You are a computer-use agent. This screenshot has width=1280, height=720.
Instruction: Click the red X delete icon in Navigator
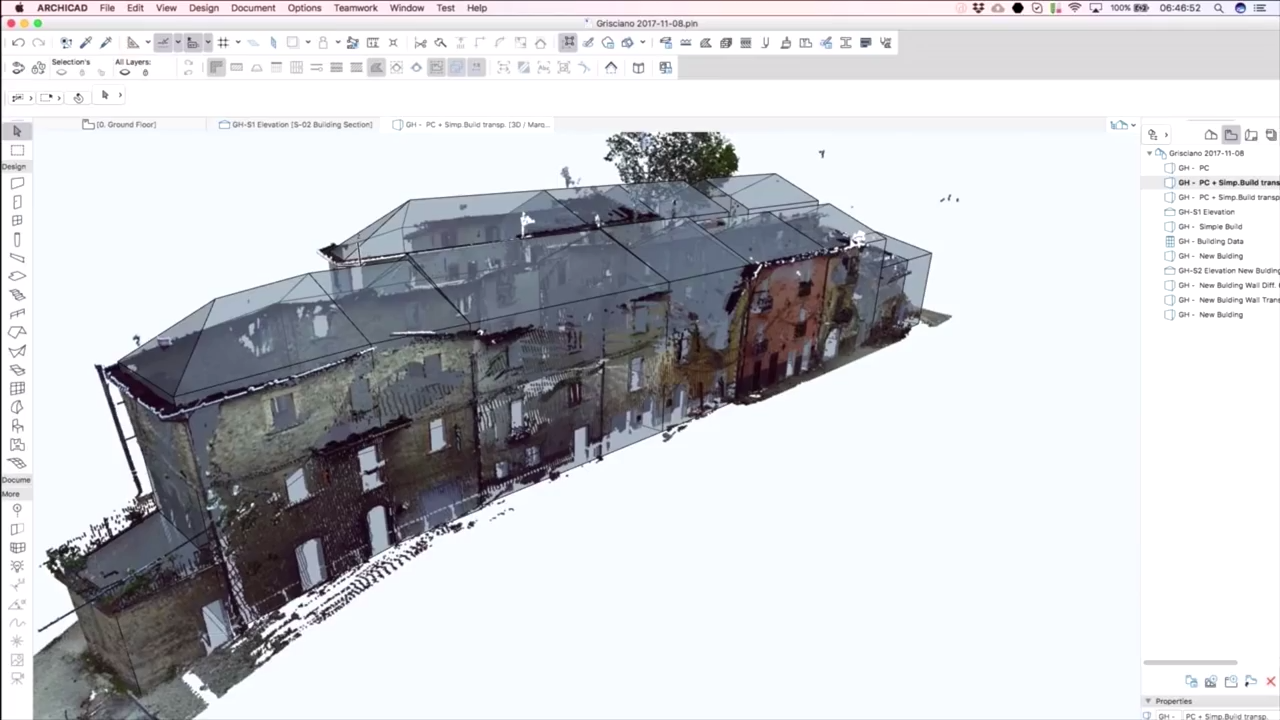[1271, 681]
